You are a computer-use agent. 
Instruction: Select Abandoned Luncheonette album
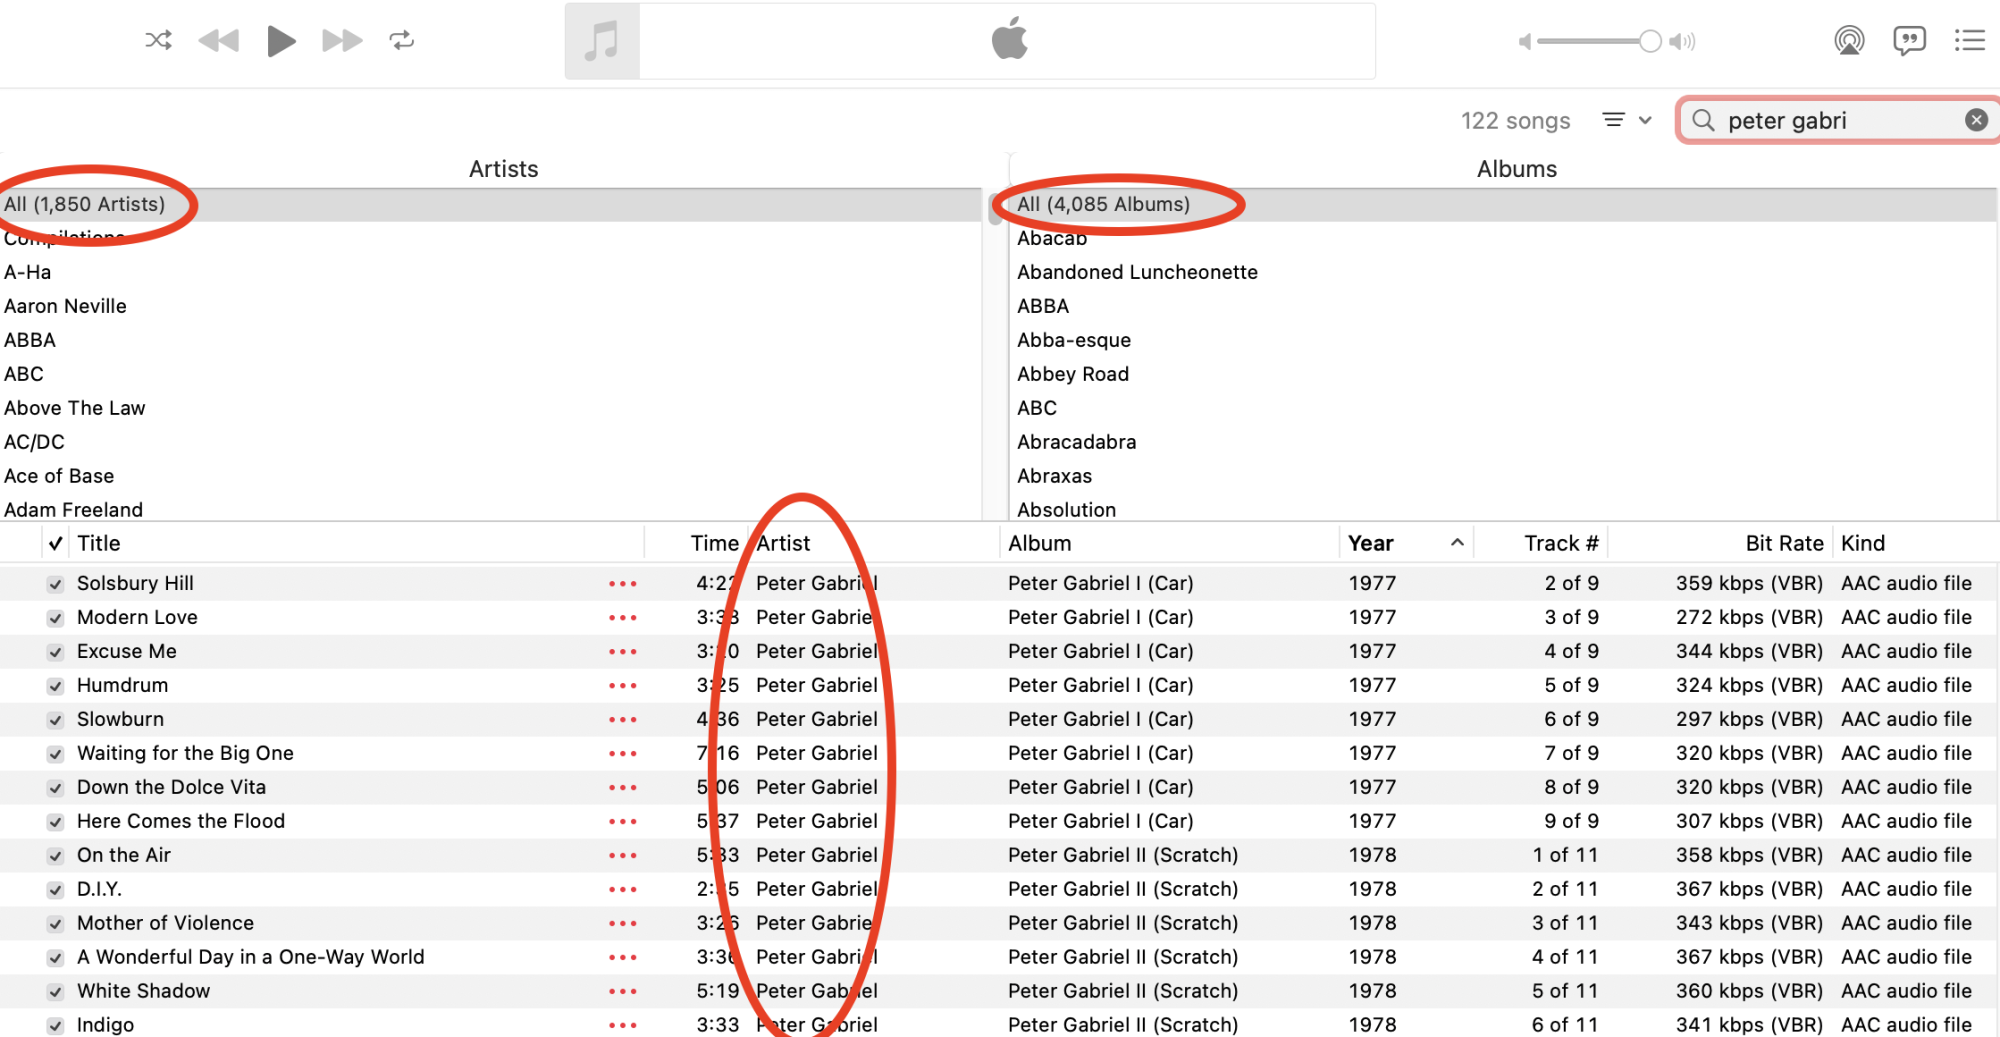click(1505, 272)
